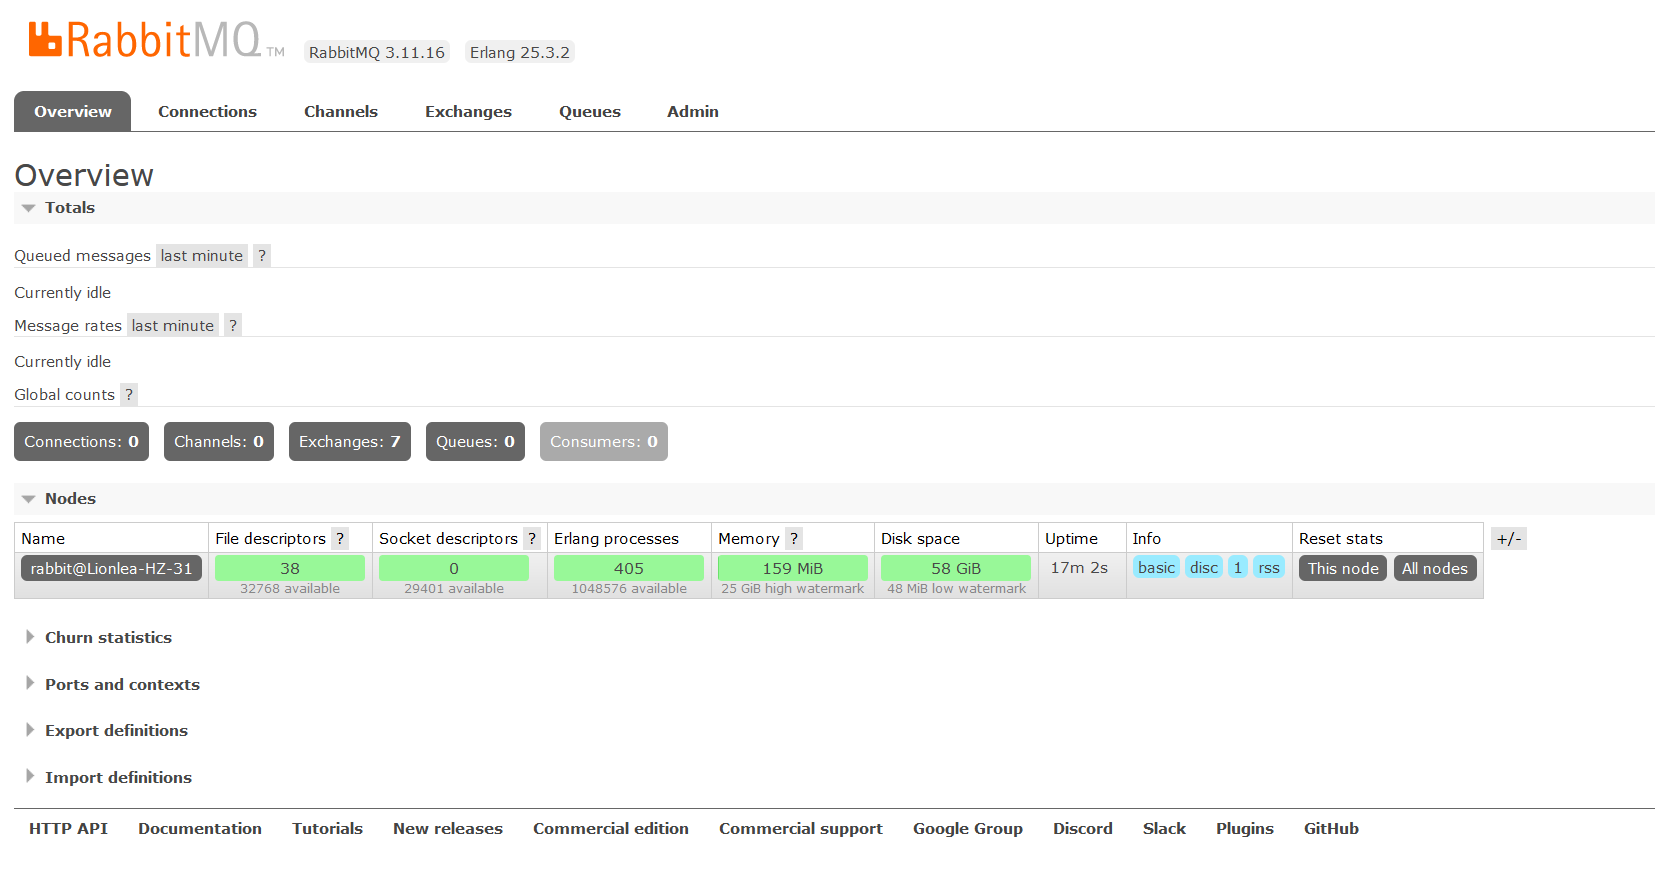Open the Queues tab
This screenshot has width=1655, height=869.
click(x=590, y=112)
